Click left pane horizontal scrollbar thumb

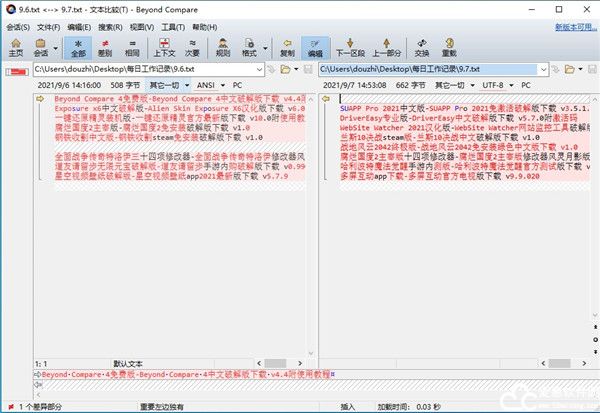275,363
